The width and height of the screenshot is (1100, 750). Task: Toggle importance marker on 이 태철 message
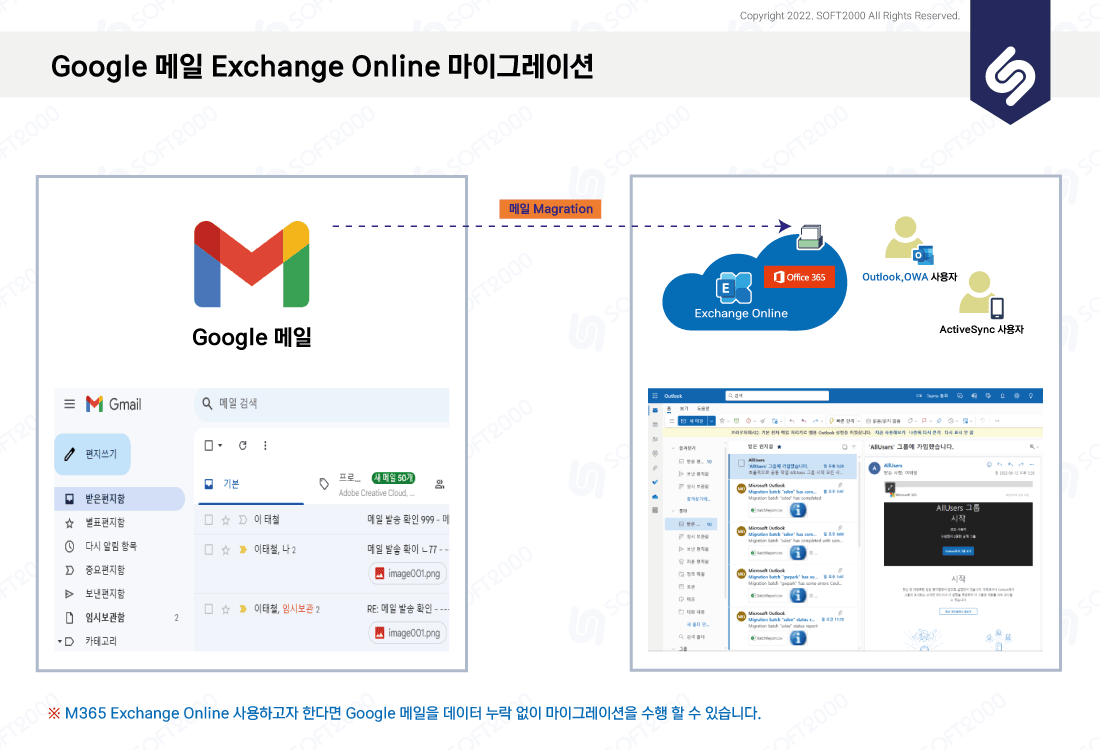243,520
